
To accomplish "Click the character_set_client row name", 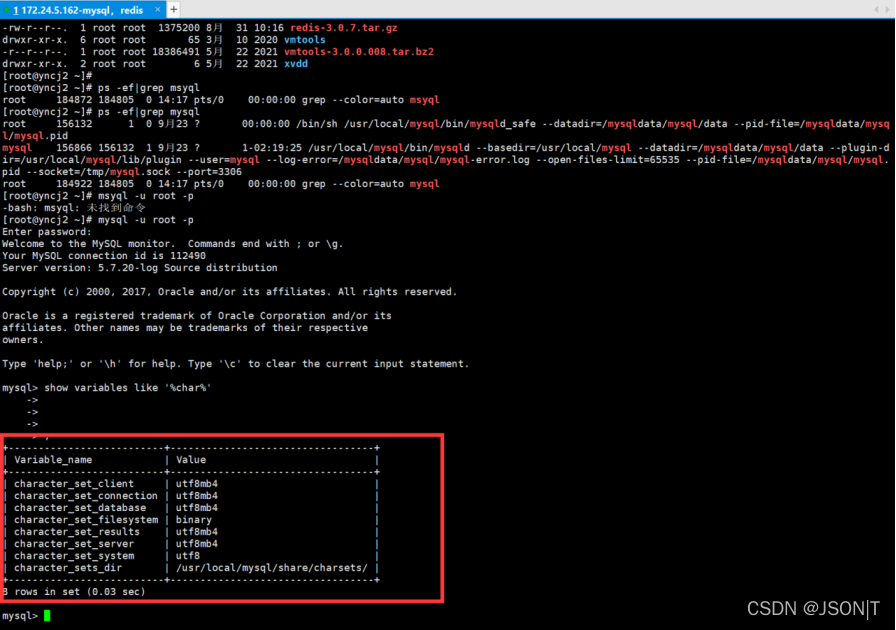I will click(74, 484).
